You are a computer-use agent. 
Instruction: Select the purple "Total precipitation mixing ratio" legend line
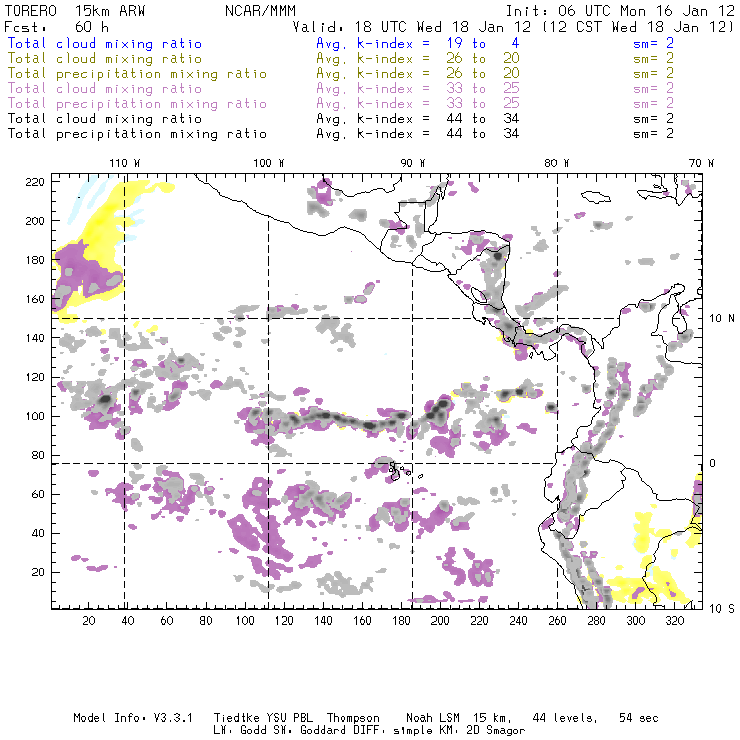click(137, 104)
